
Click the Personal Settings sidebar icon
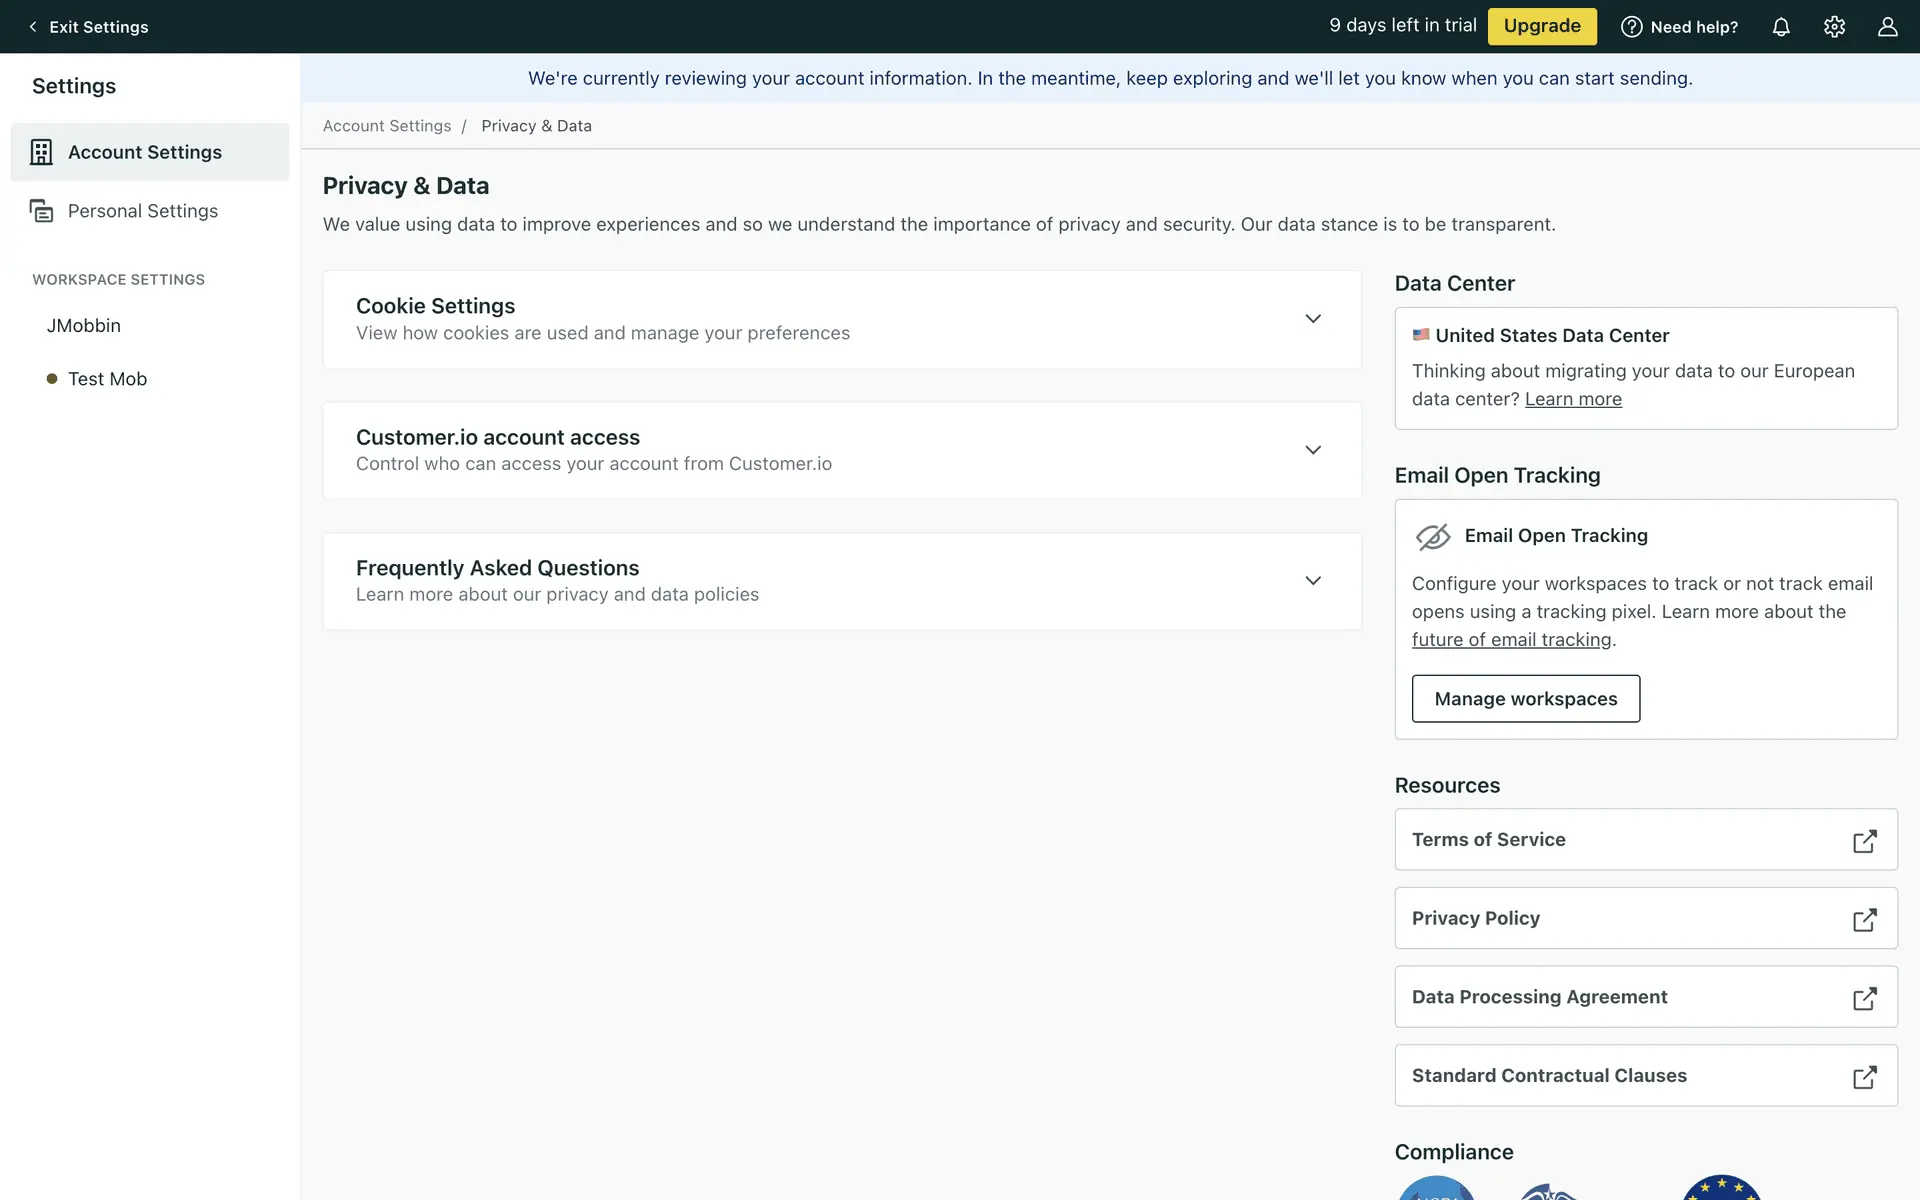[41, 211]
